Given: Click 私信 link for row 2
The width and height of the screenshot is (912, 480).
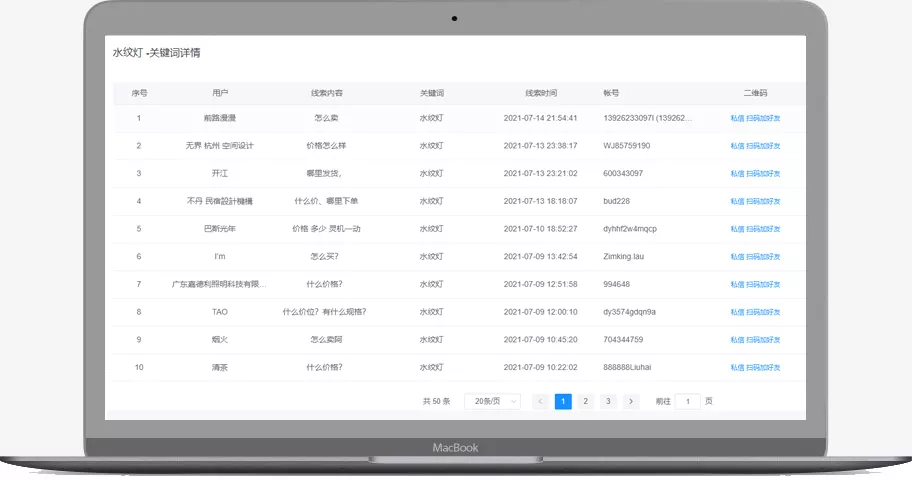Looking at the screenshot, I should 737,146.
